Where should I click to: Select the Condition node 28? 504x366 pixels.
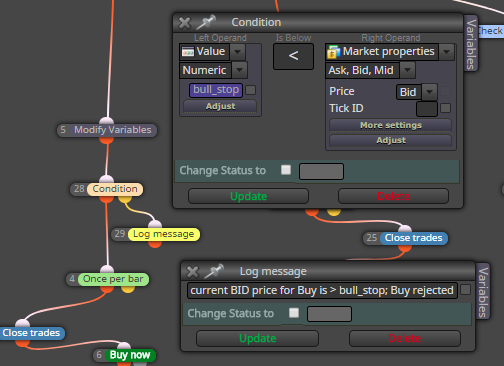coord(107,189)
